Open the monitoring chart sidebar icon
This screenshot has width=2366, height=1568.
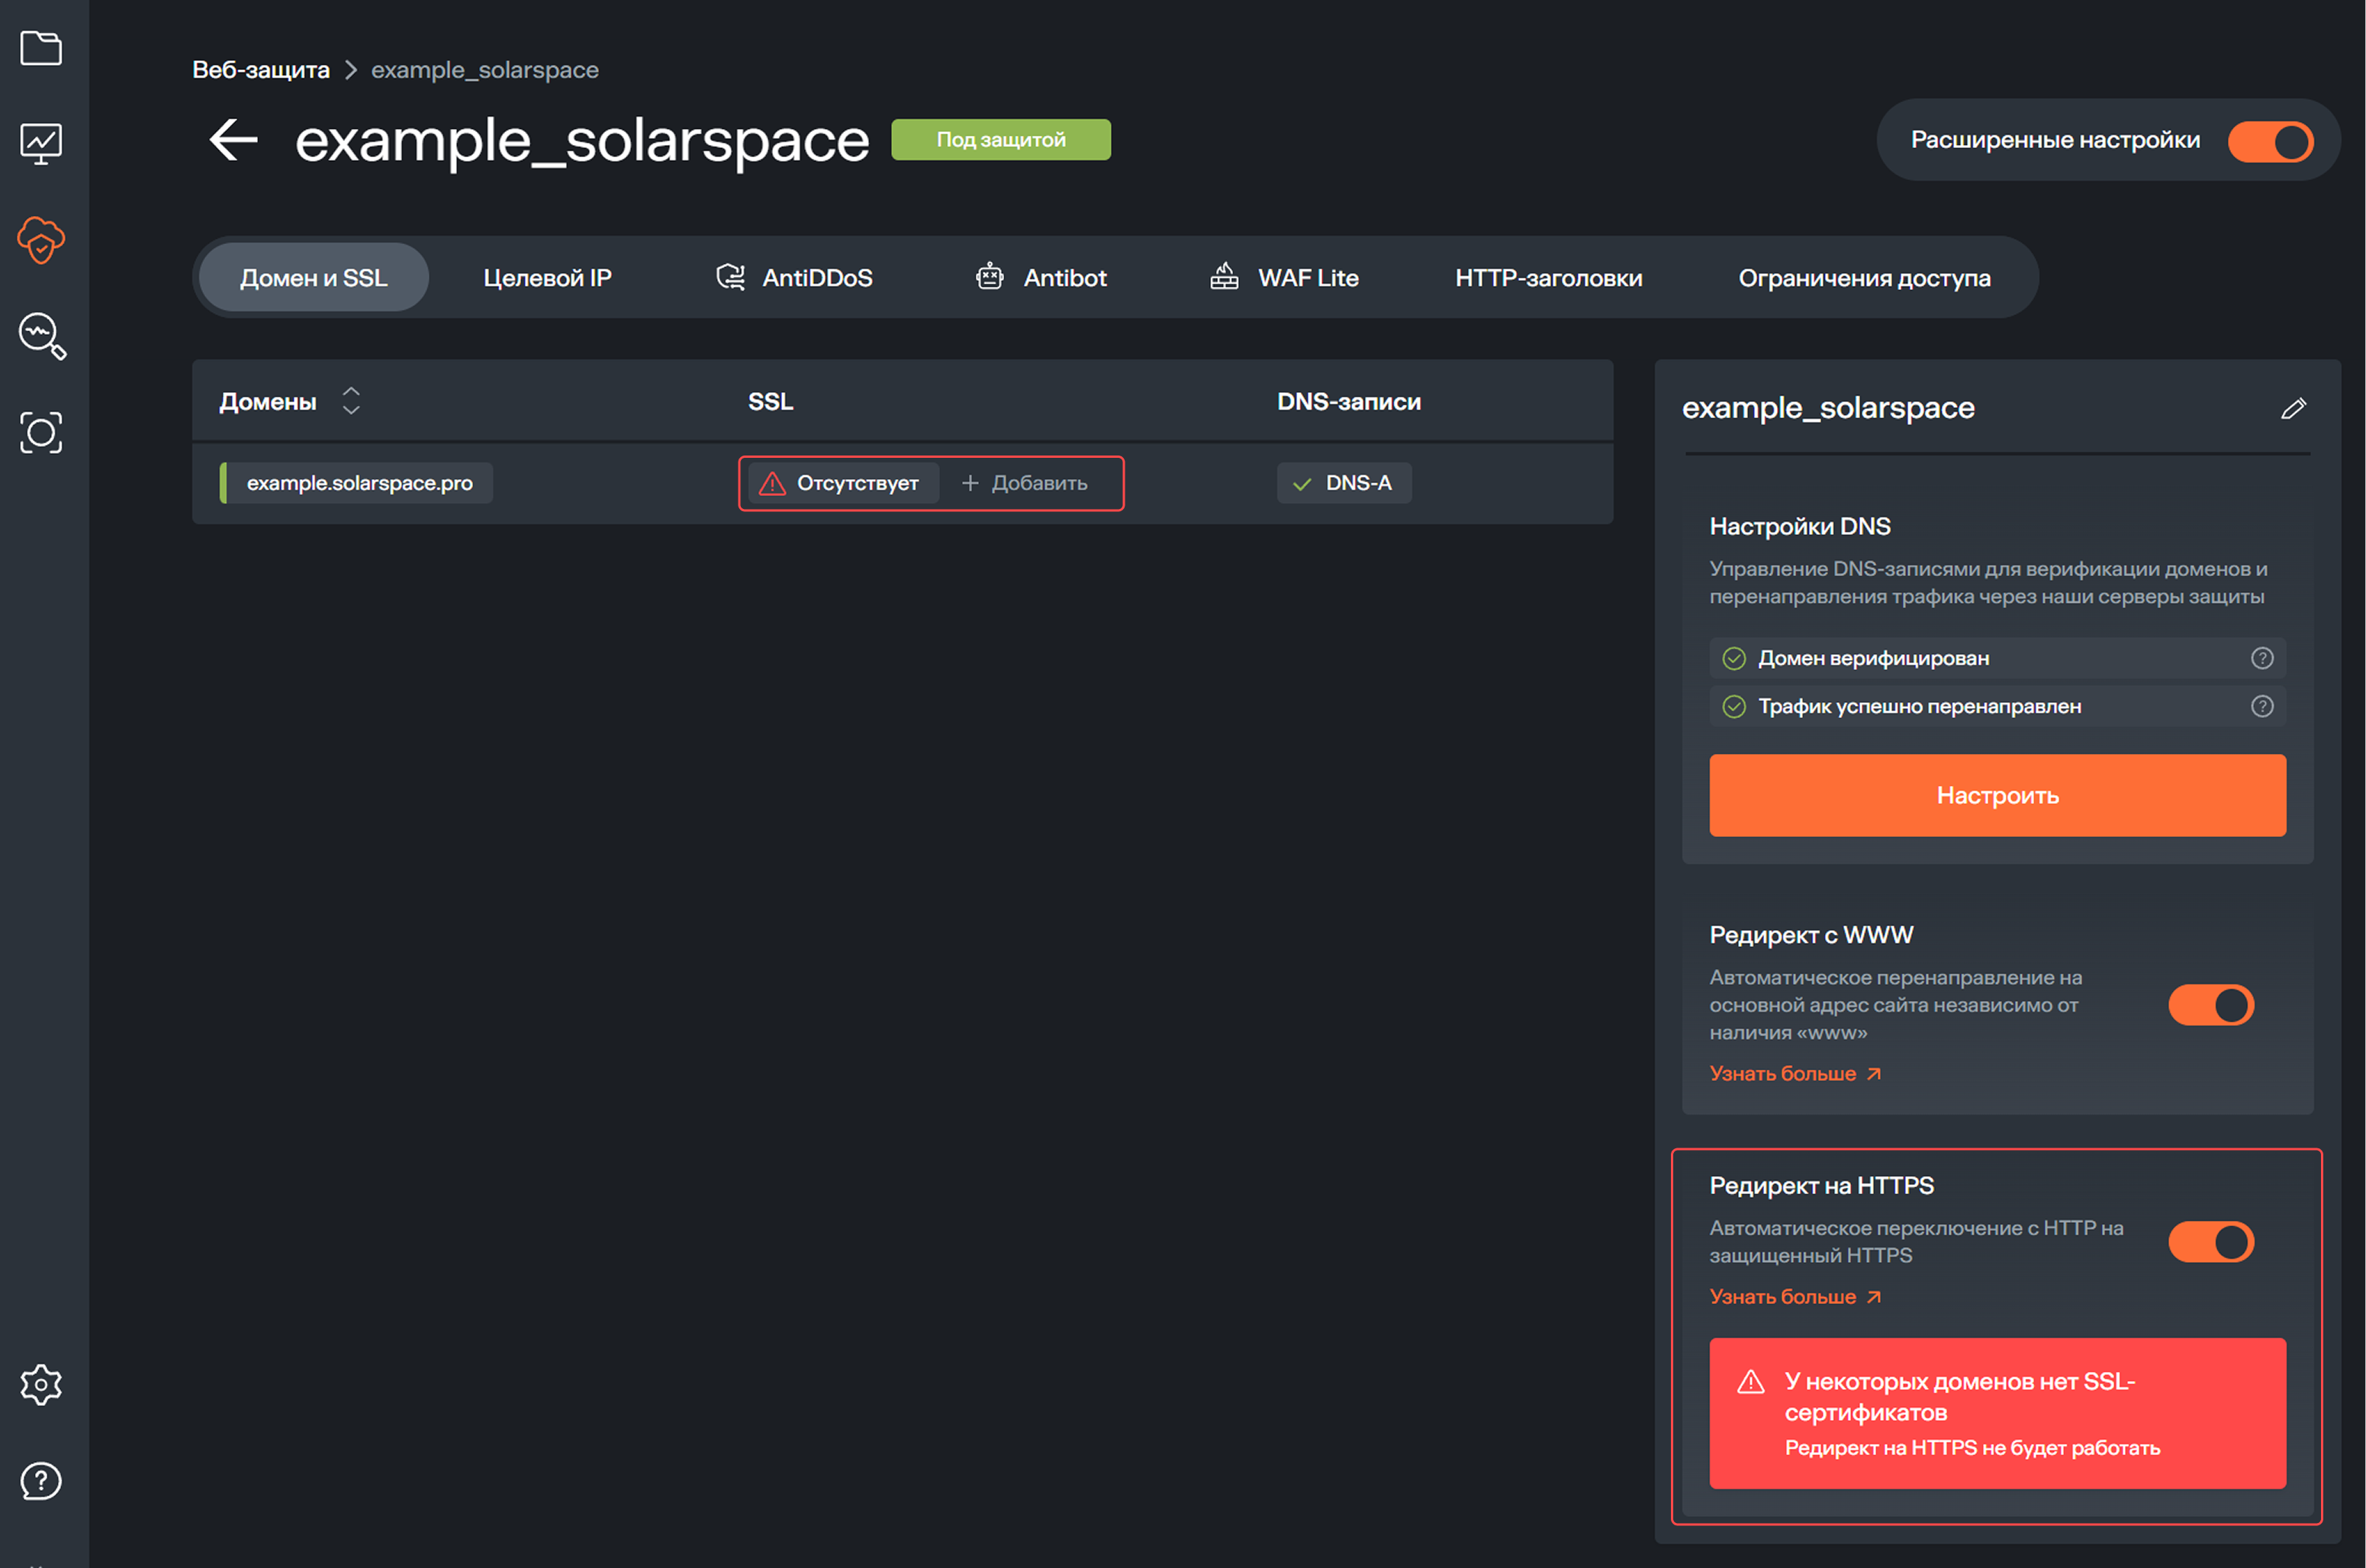41,144
